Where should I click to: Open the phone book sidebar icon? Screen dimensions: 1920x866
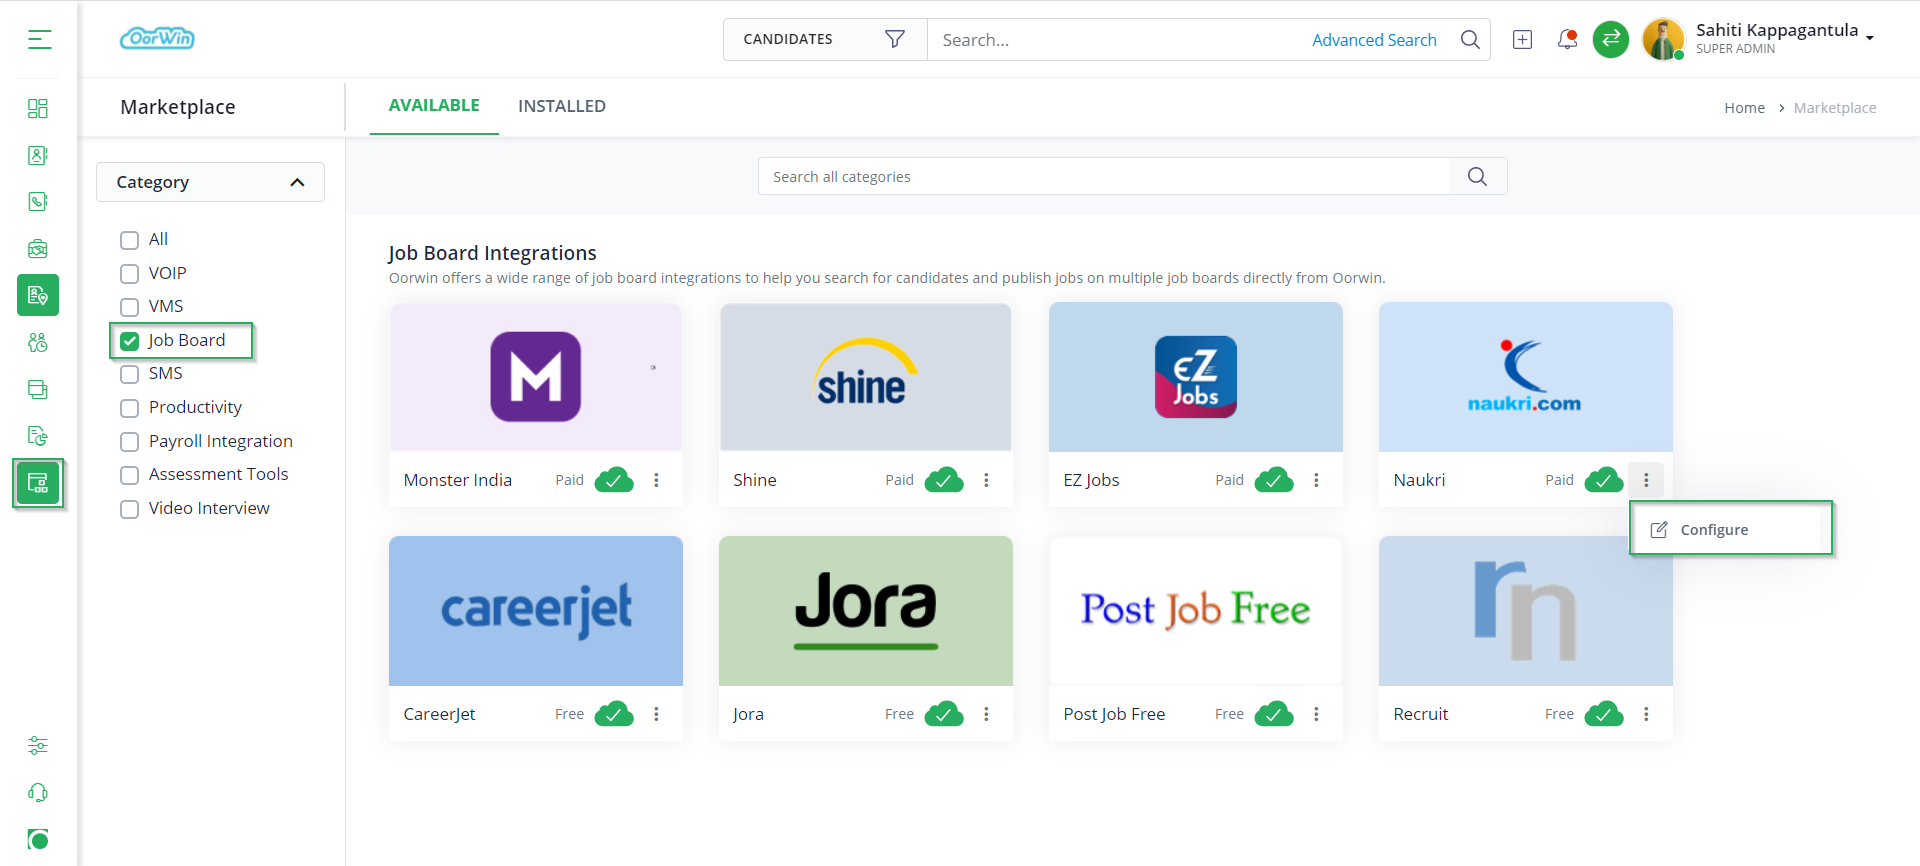[x=38, y=202]
